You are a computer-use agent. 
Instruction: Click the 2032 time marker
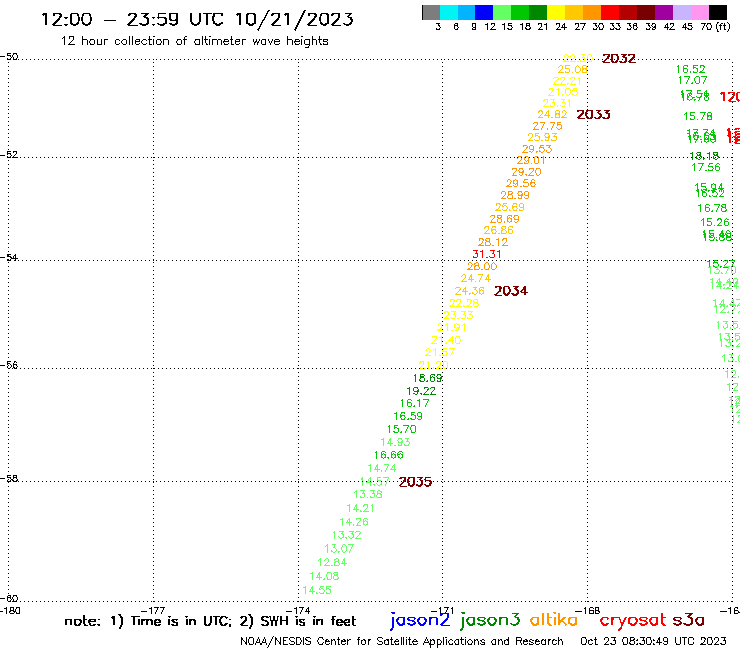click(x=619, y=59)
